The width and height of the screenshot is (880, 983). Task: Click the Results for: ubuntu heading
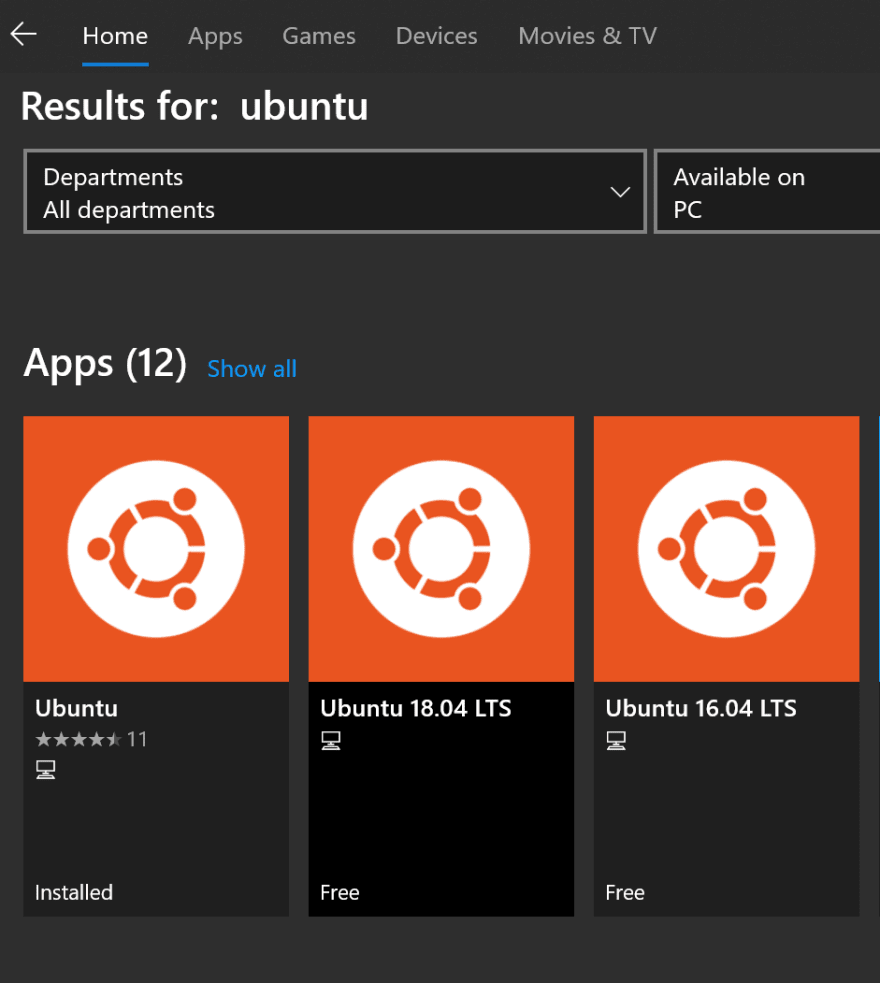point(195,106)
